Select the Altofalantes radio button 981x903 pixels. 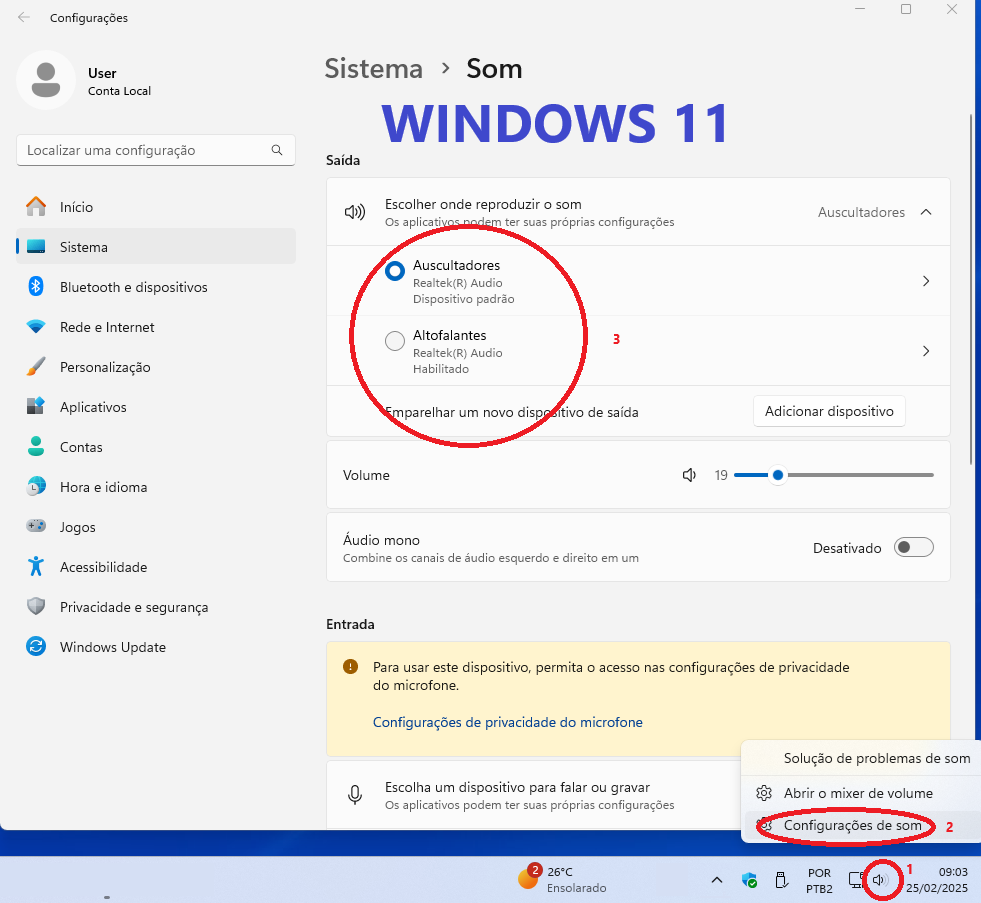(395, 341)
